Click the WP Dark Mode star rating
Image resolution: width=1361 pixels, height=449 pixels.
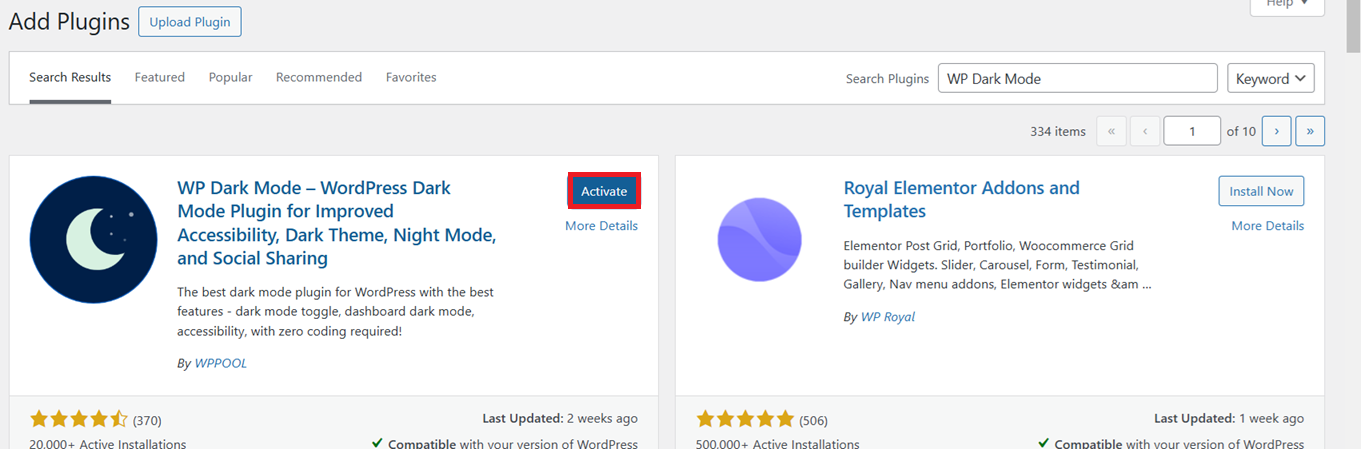(79, 419)
